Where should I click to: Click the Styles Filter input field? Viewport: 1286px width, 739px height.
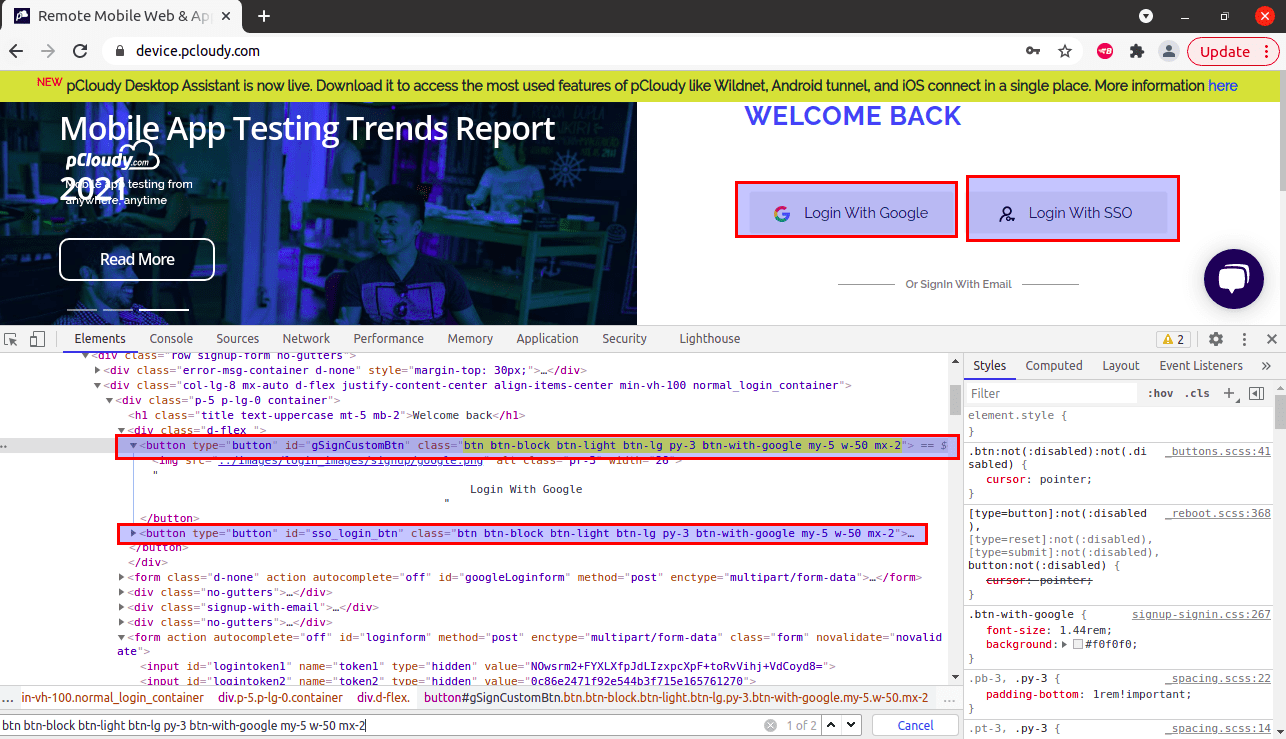(x=1052, y=393)
